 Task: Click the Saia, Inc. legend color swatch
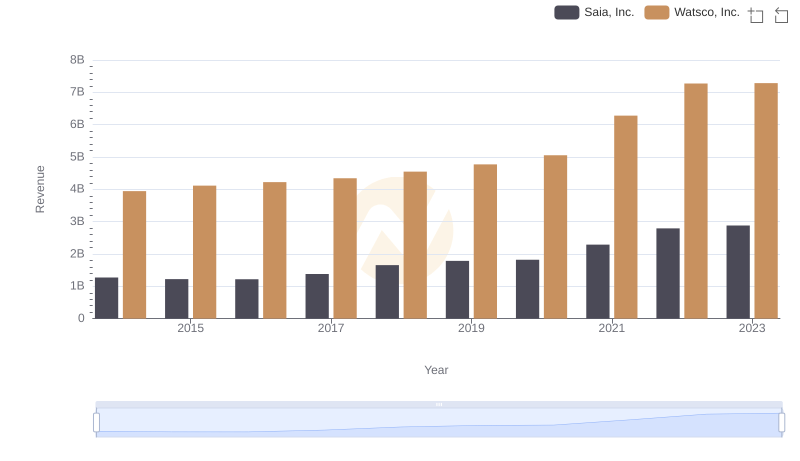567,12
